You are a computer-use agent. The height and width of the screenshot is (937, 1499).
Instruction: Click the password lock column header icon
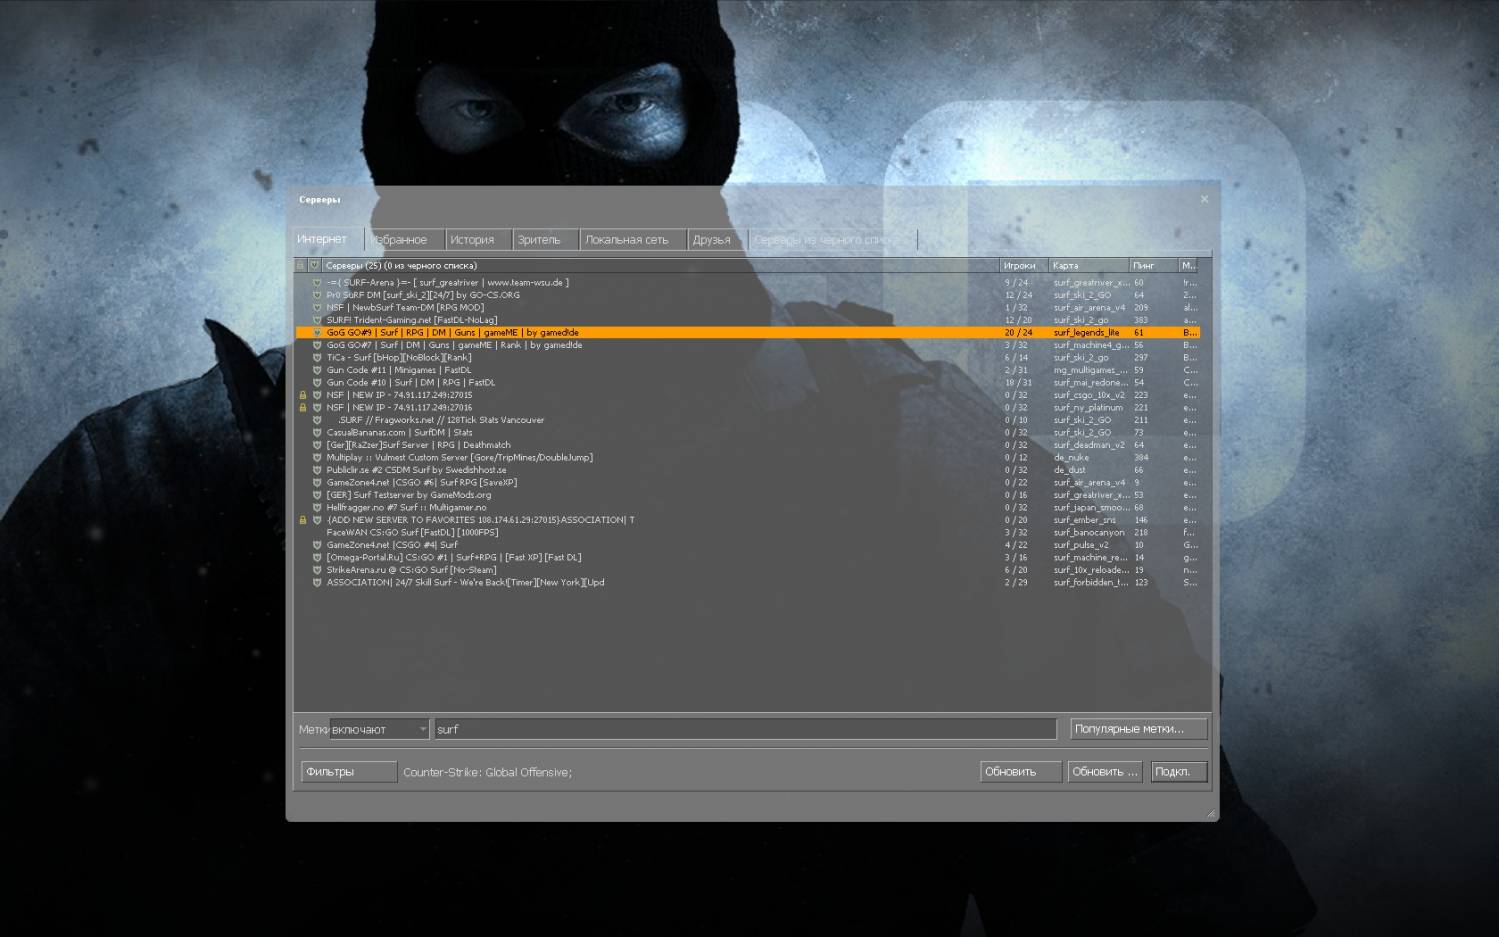(x=301, y=266)
